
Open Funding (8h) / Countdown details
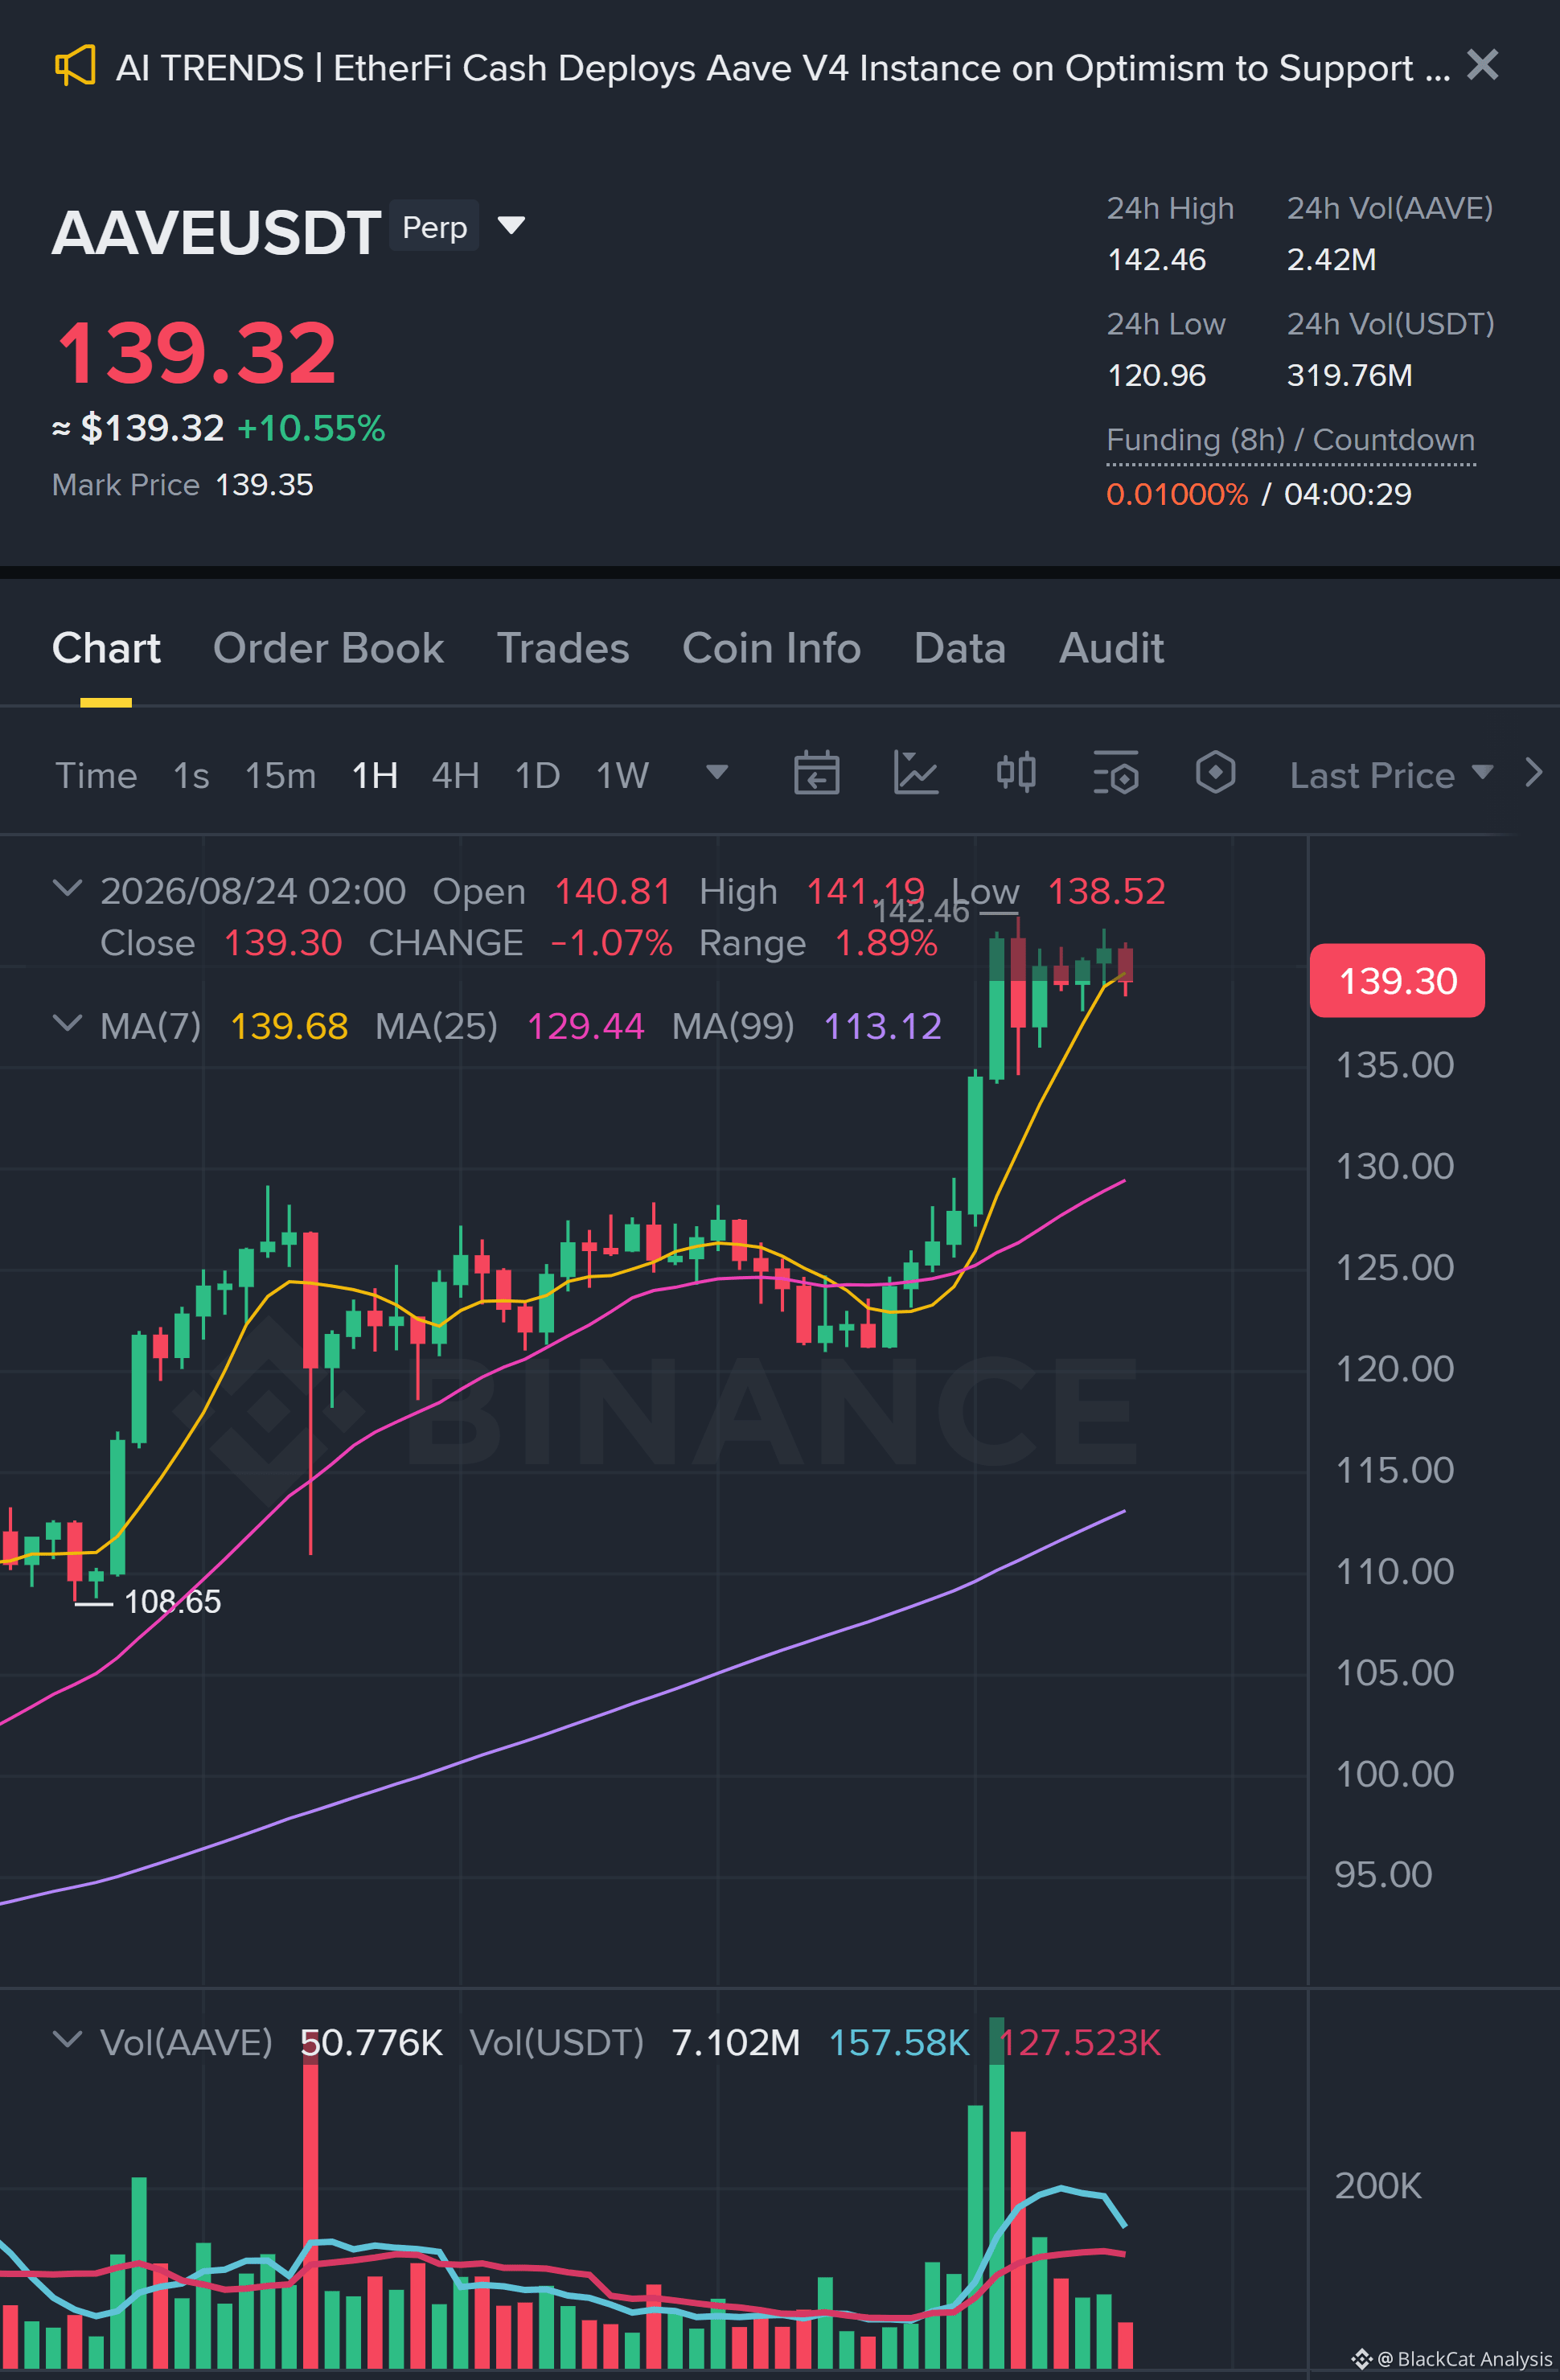point(1290,440)
